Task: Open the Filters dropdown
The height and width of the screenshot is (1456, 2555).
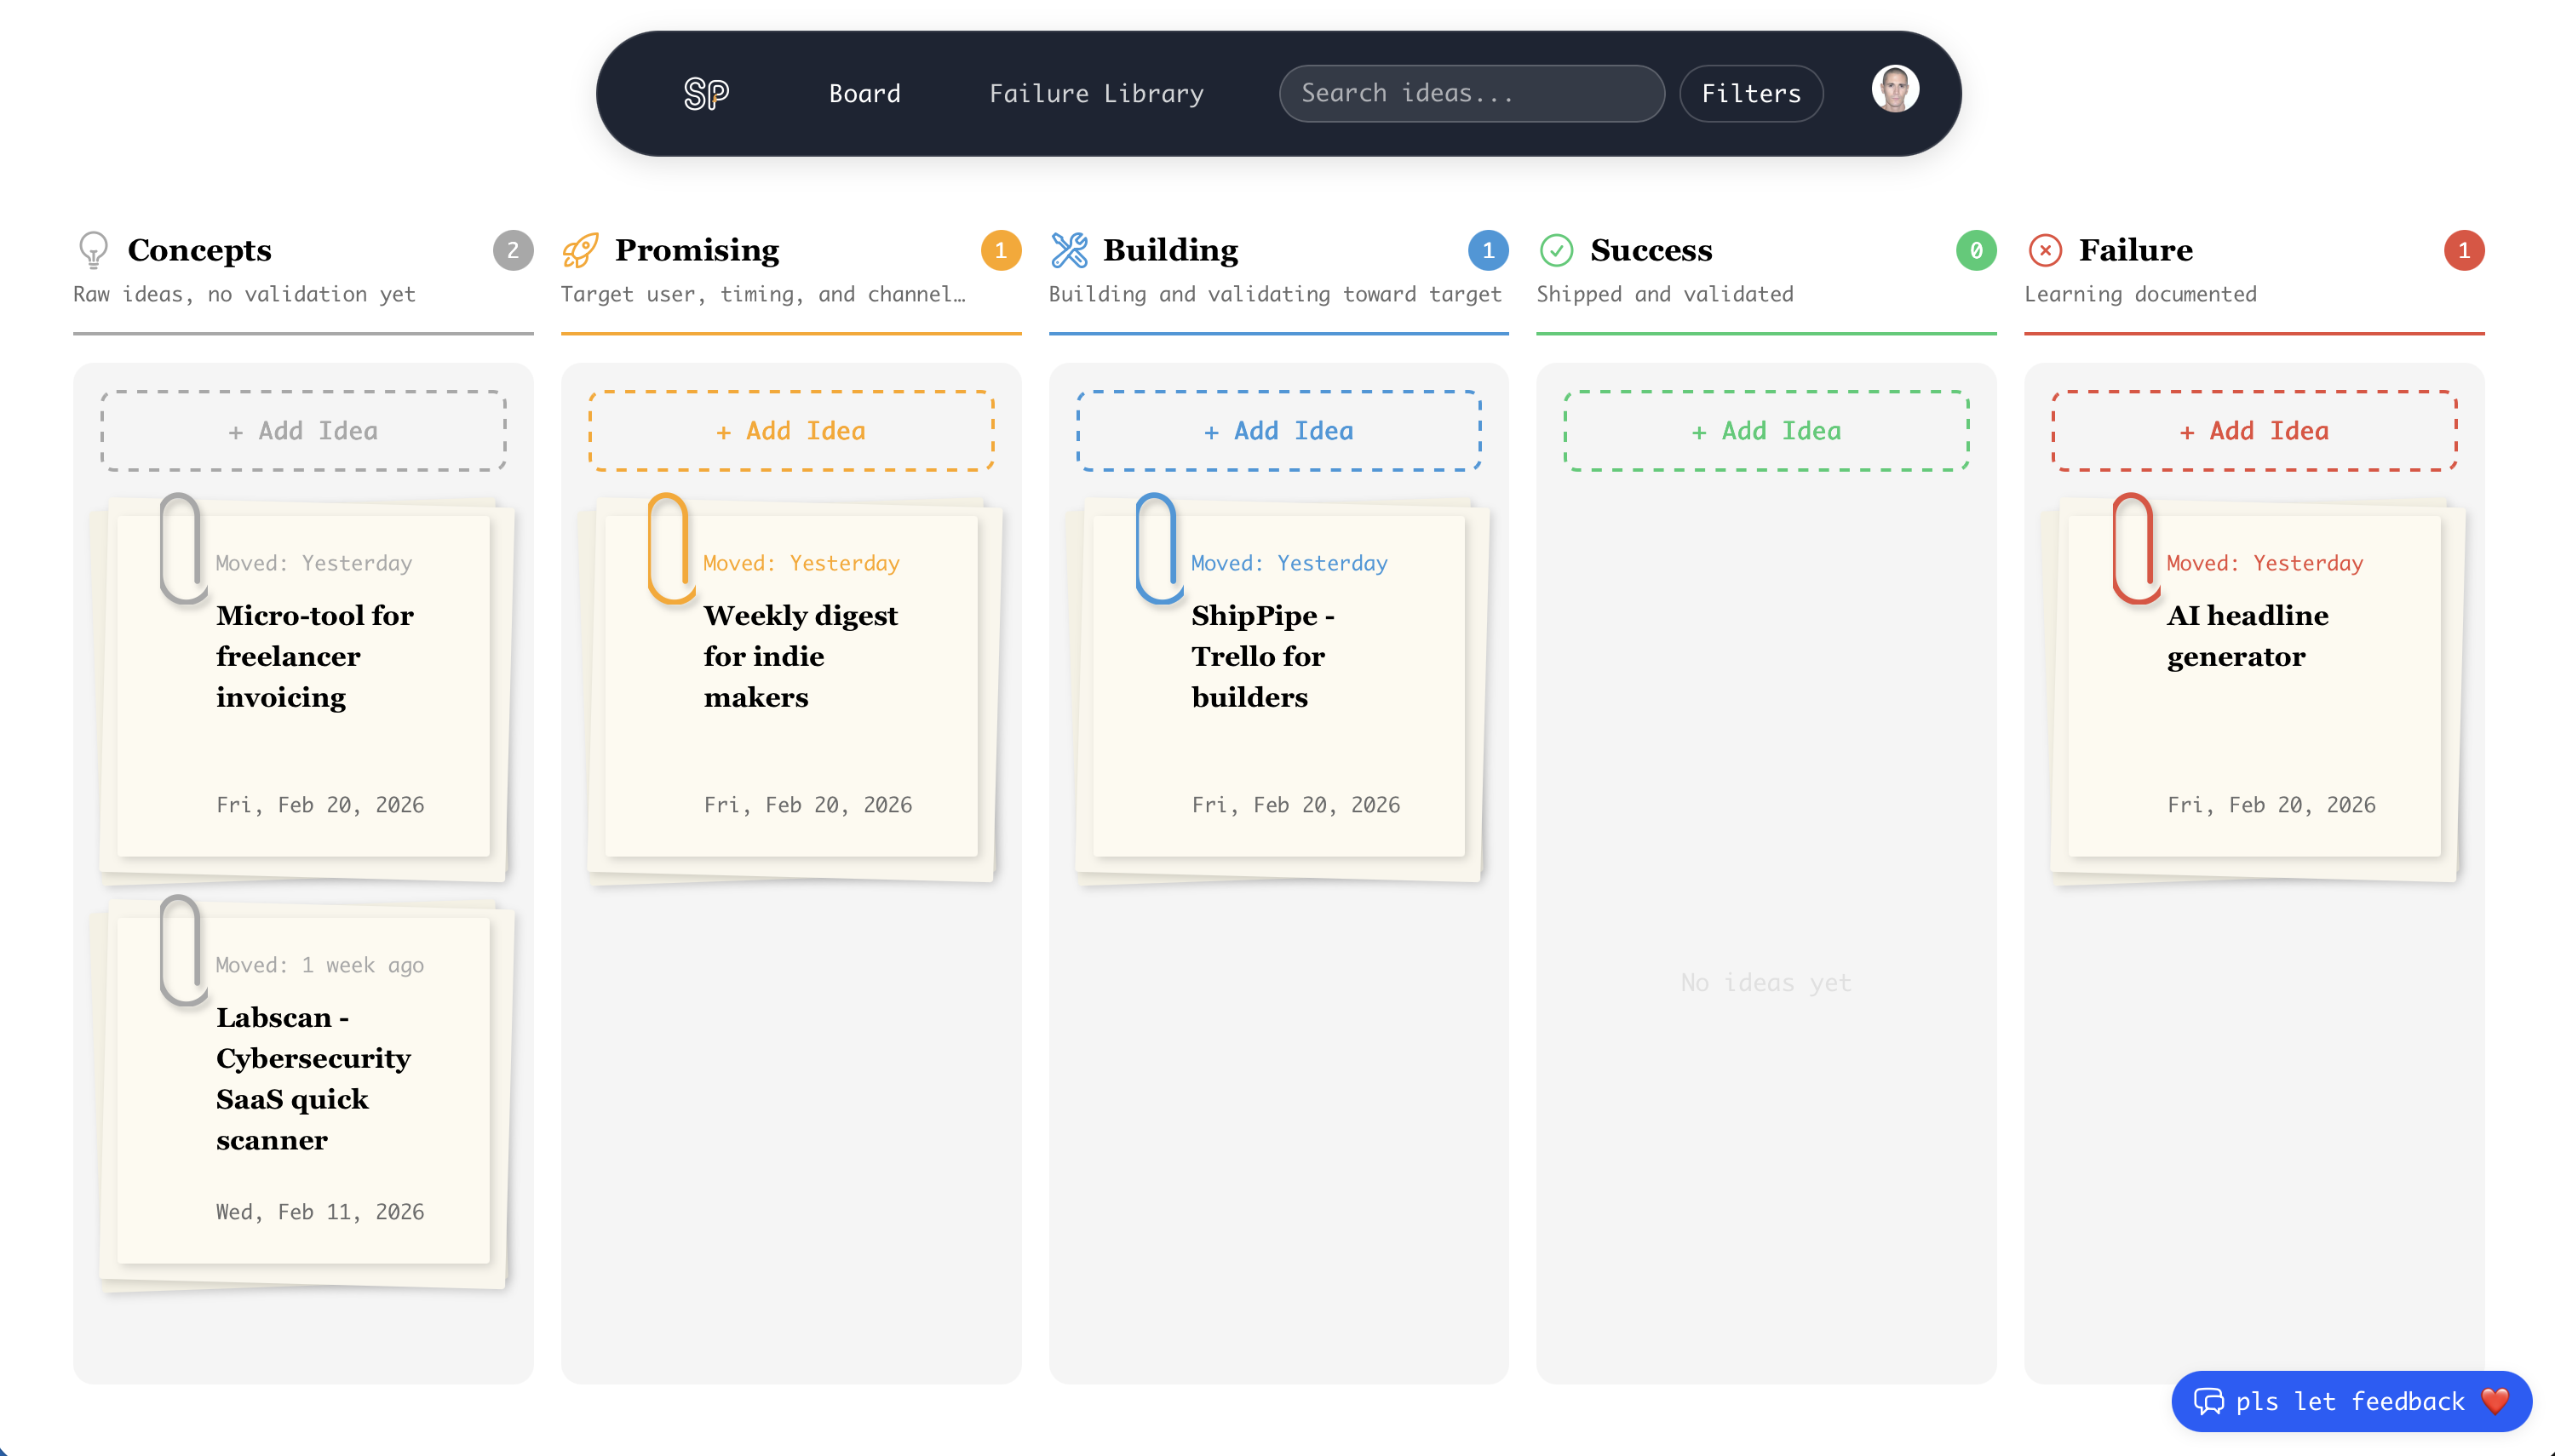Action: (1751, 94)
